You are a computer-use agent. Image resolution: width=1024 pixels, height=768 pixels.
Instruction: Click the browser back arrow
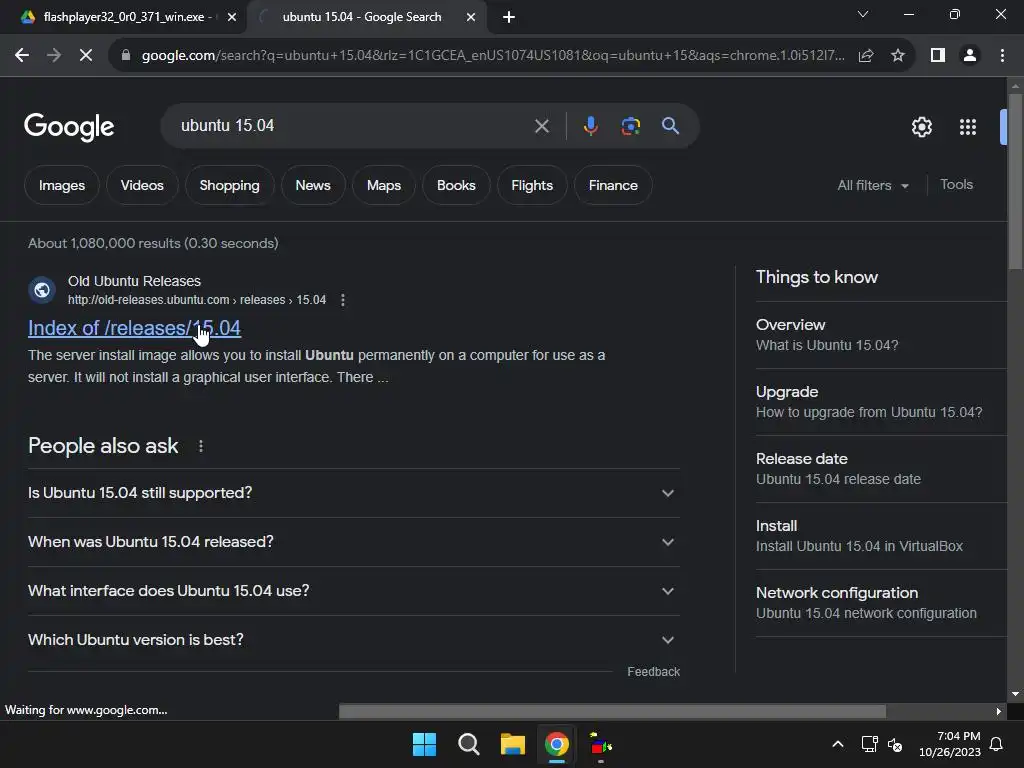tap(22, 56)
